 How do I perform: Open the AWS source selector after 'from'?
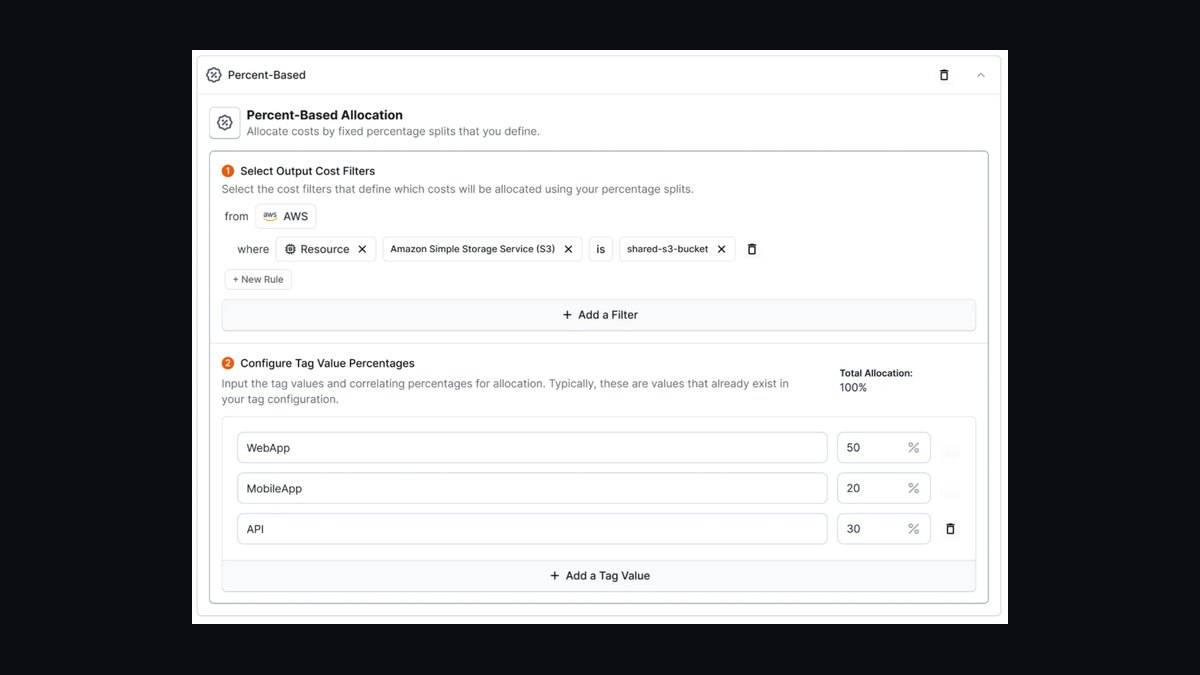coord(285,216)
